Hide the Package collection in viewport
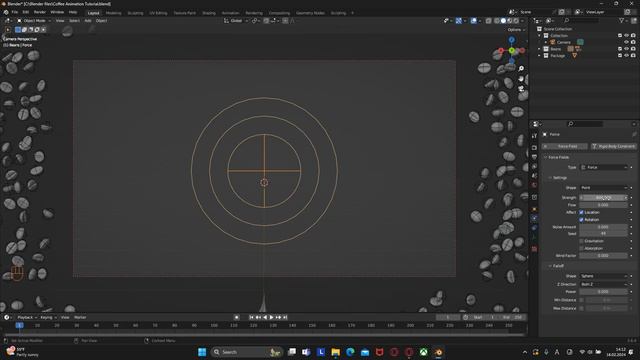This screenshot has width=640, height=360. [x=627, y=56]
